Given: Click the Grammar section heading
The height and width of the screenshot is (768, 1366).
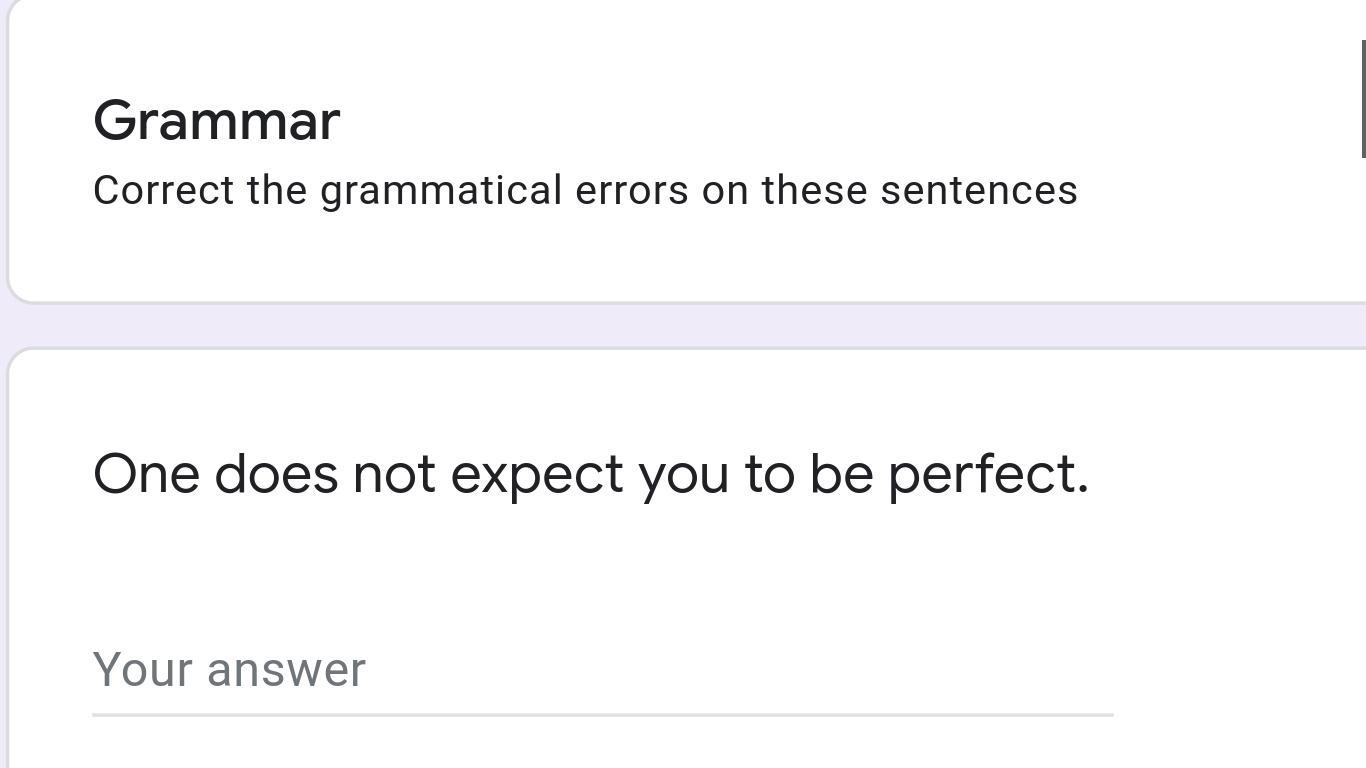Looking at the screenshot, I should point(217,121).
